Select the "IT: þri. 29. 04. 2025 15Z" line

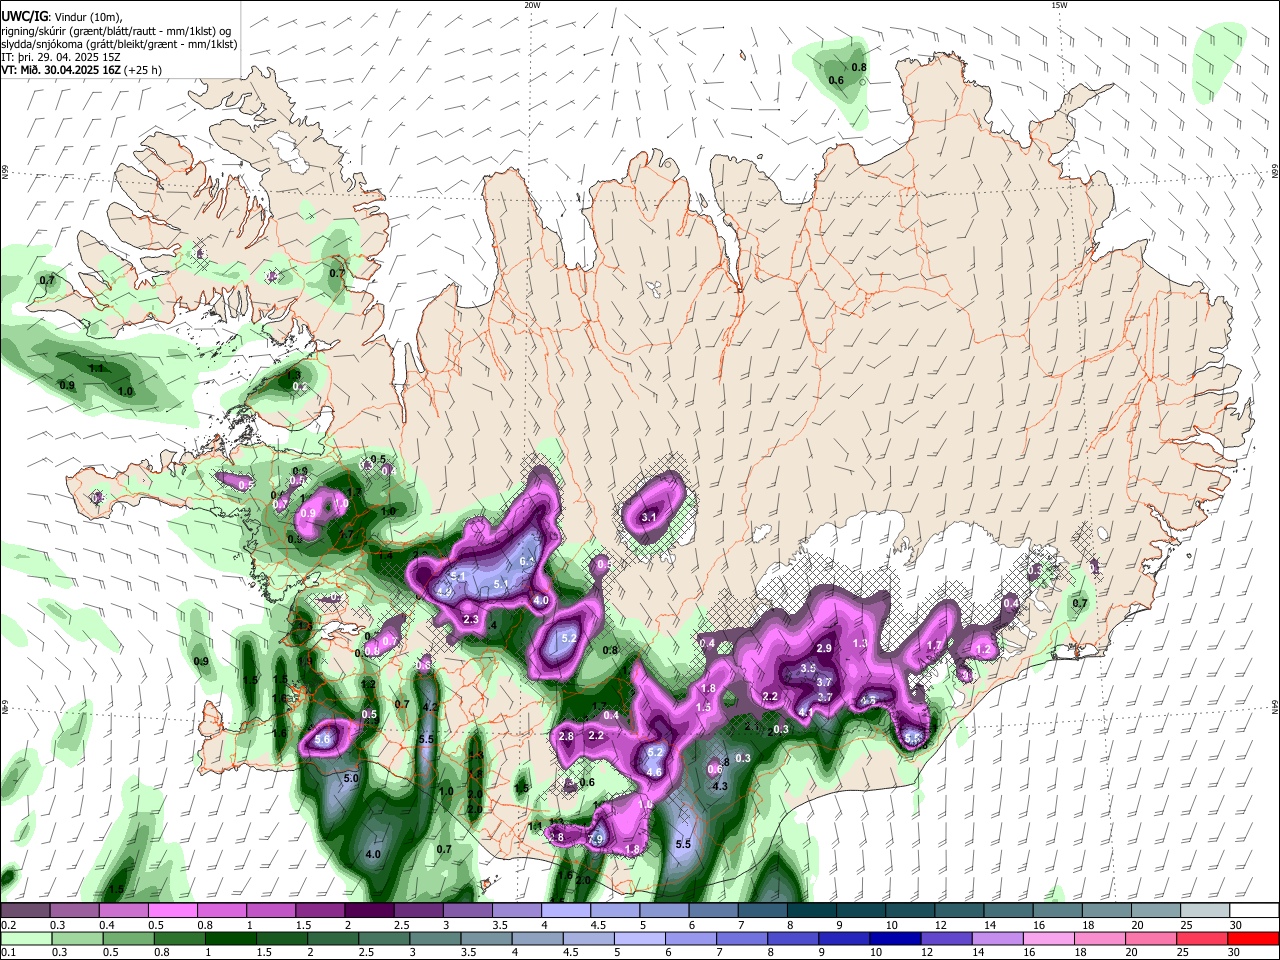61,57
